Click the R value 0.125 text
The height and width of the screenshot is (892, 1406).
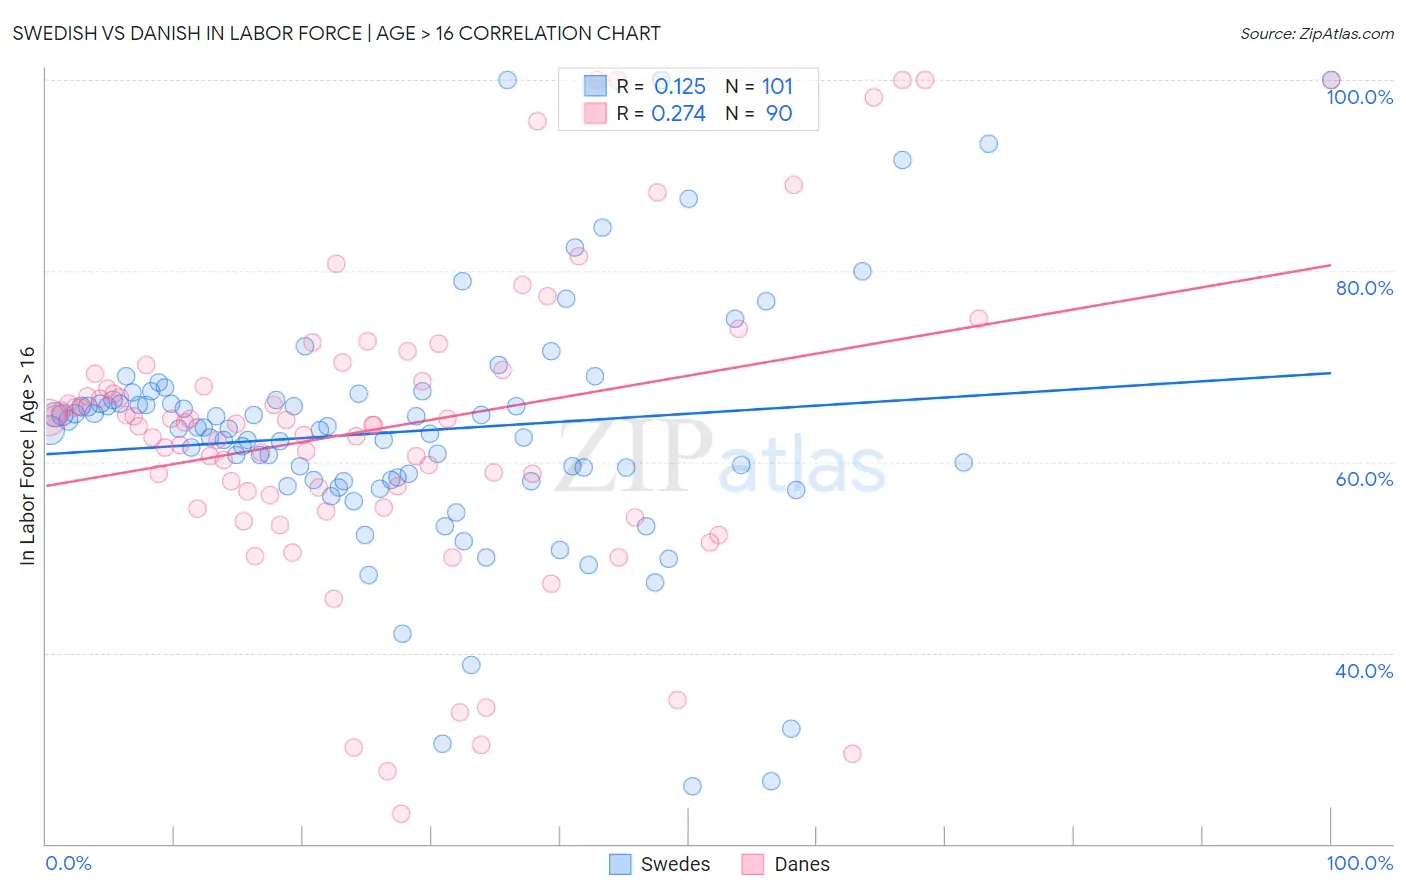pos(679,87)
